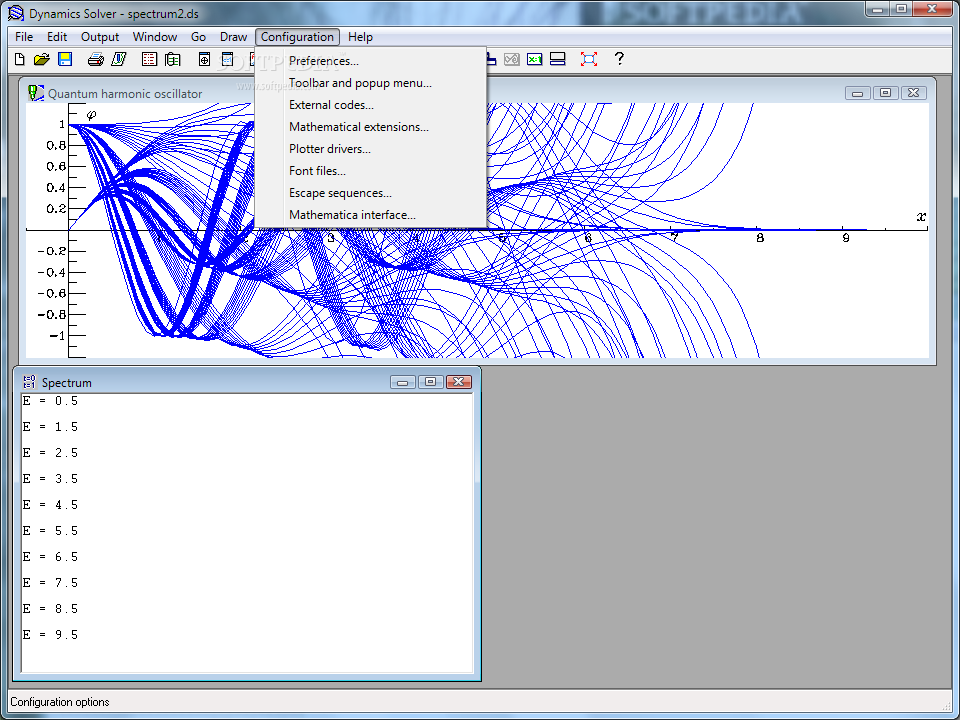
Task: Click the Print toolbar icon
Action: [96, 59]
